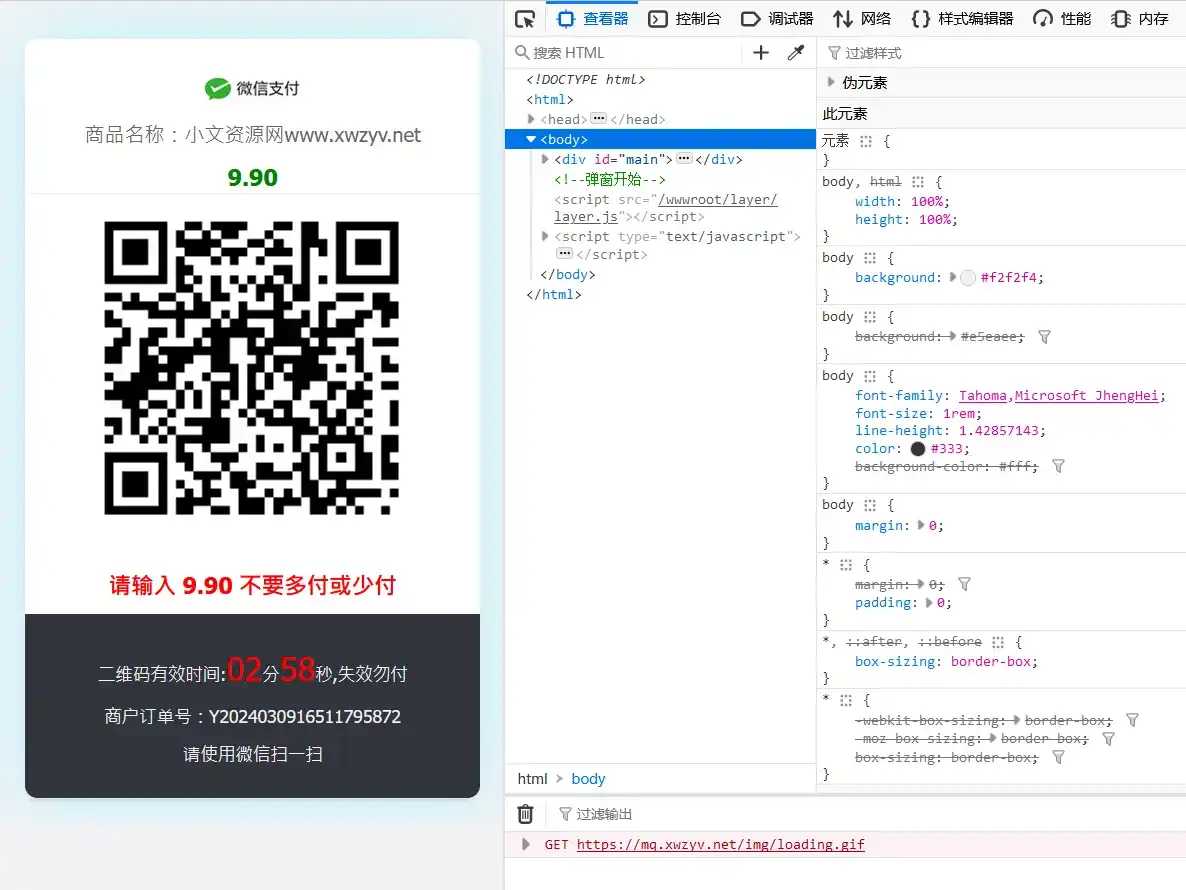Select the html opening tag row

coord(550,100)
